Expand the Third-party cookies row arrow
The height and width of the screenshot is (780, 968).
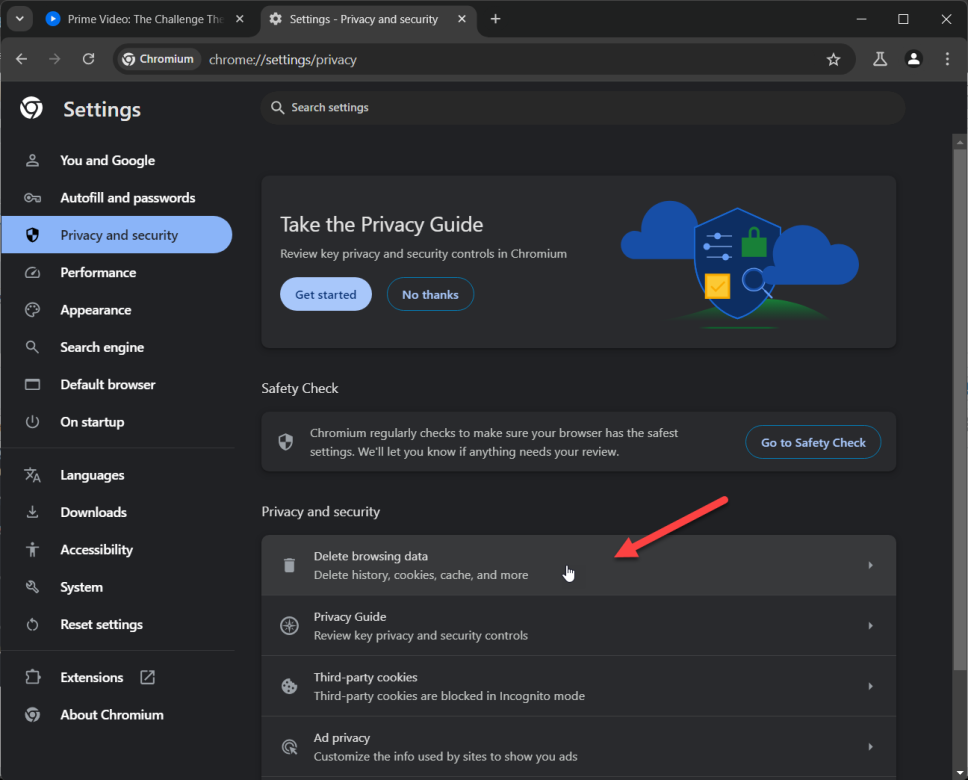(870, 686)
